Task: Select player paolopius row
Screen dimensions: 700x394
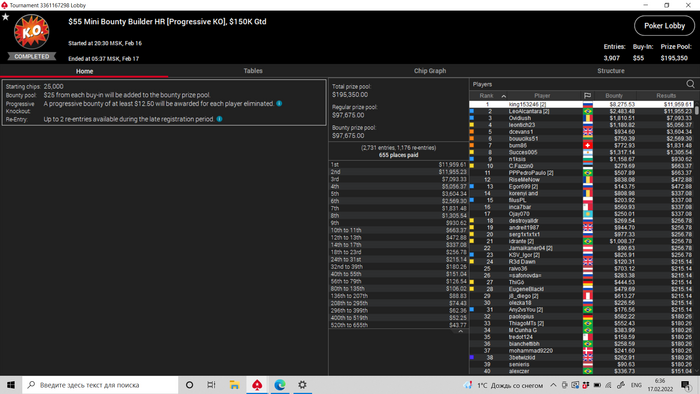Action: coord(582,316)
